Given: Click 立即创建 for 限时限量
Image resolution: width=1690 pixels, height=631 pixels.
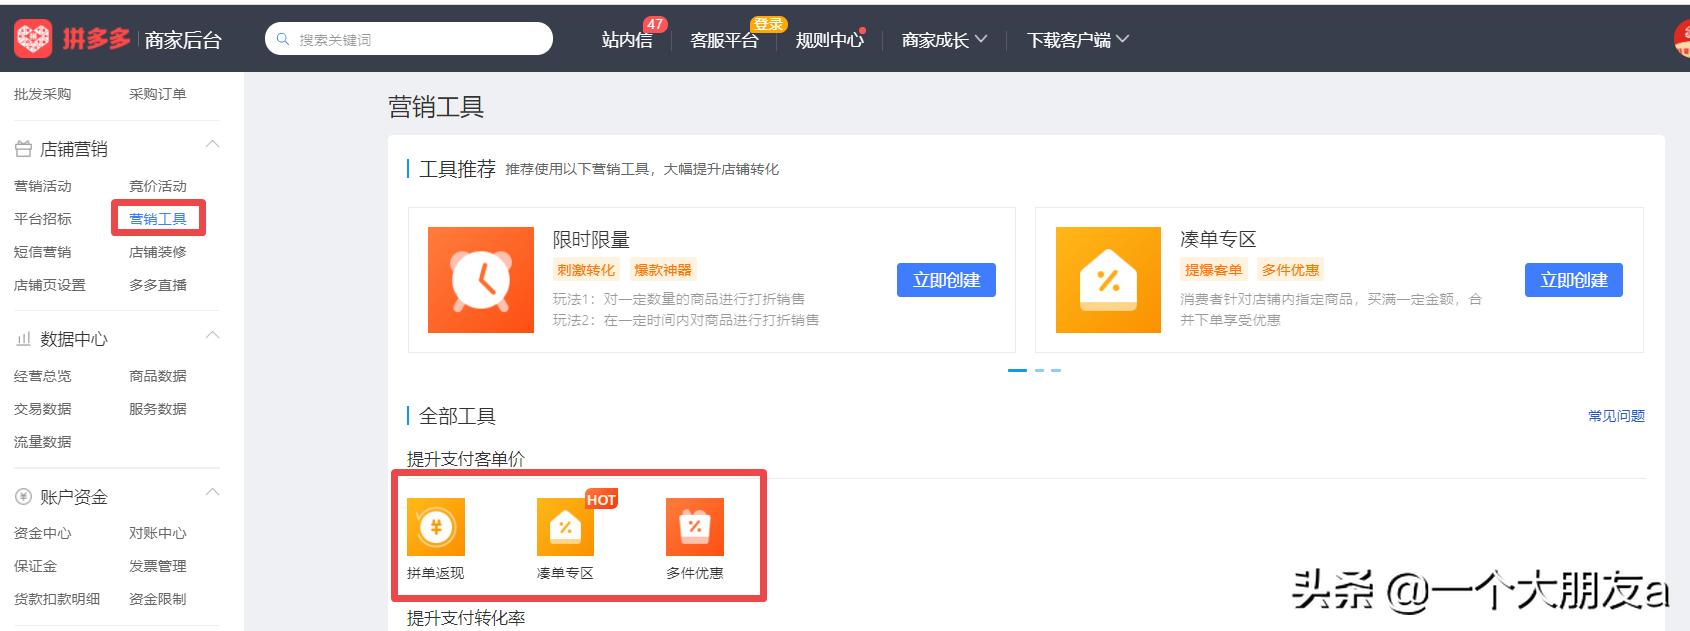Looking at the screenshot, I should click(x=946, y=280).
